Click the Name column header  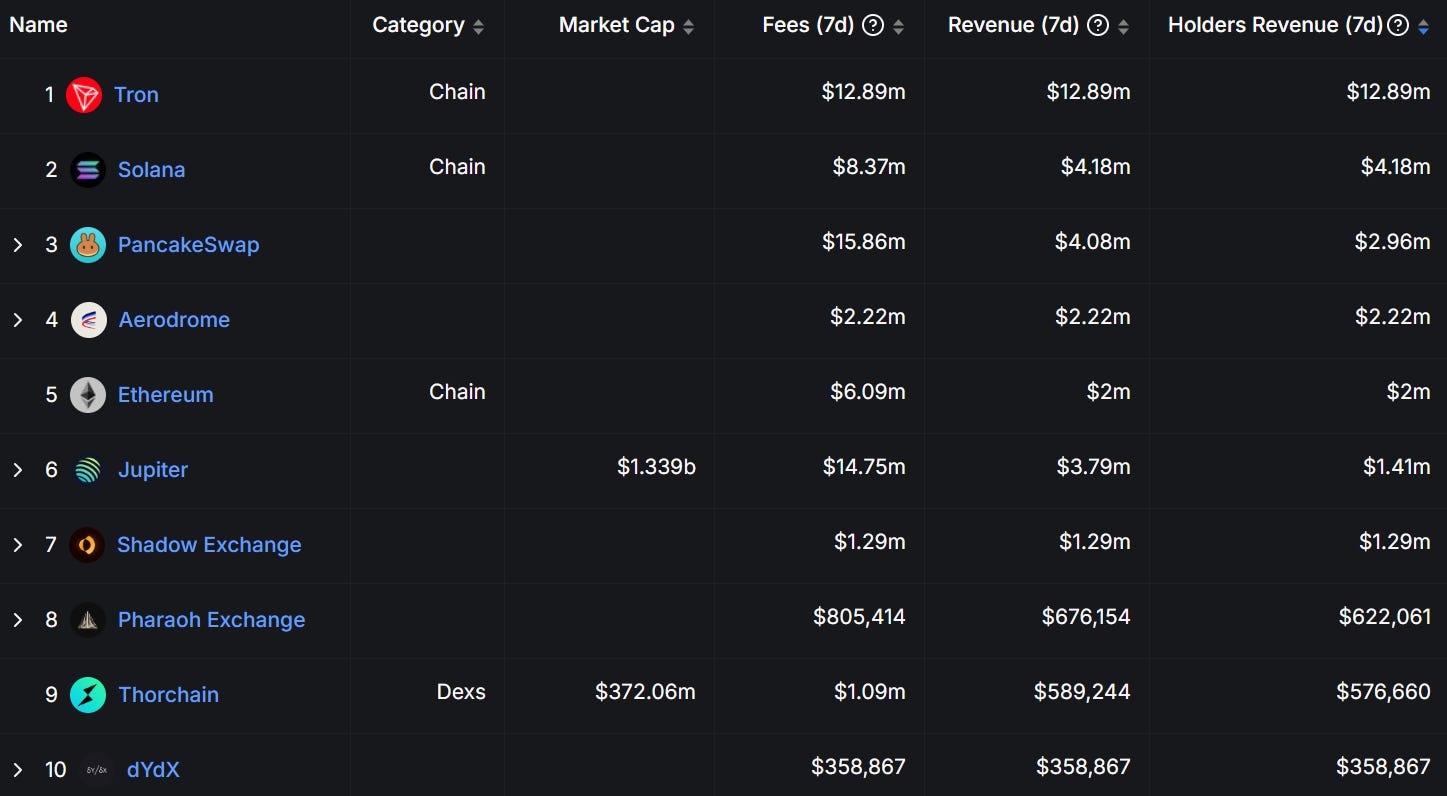(x=38, y=26)
